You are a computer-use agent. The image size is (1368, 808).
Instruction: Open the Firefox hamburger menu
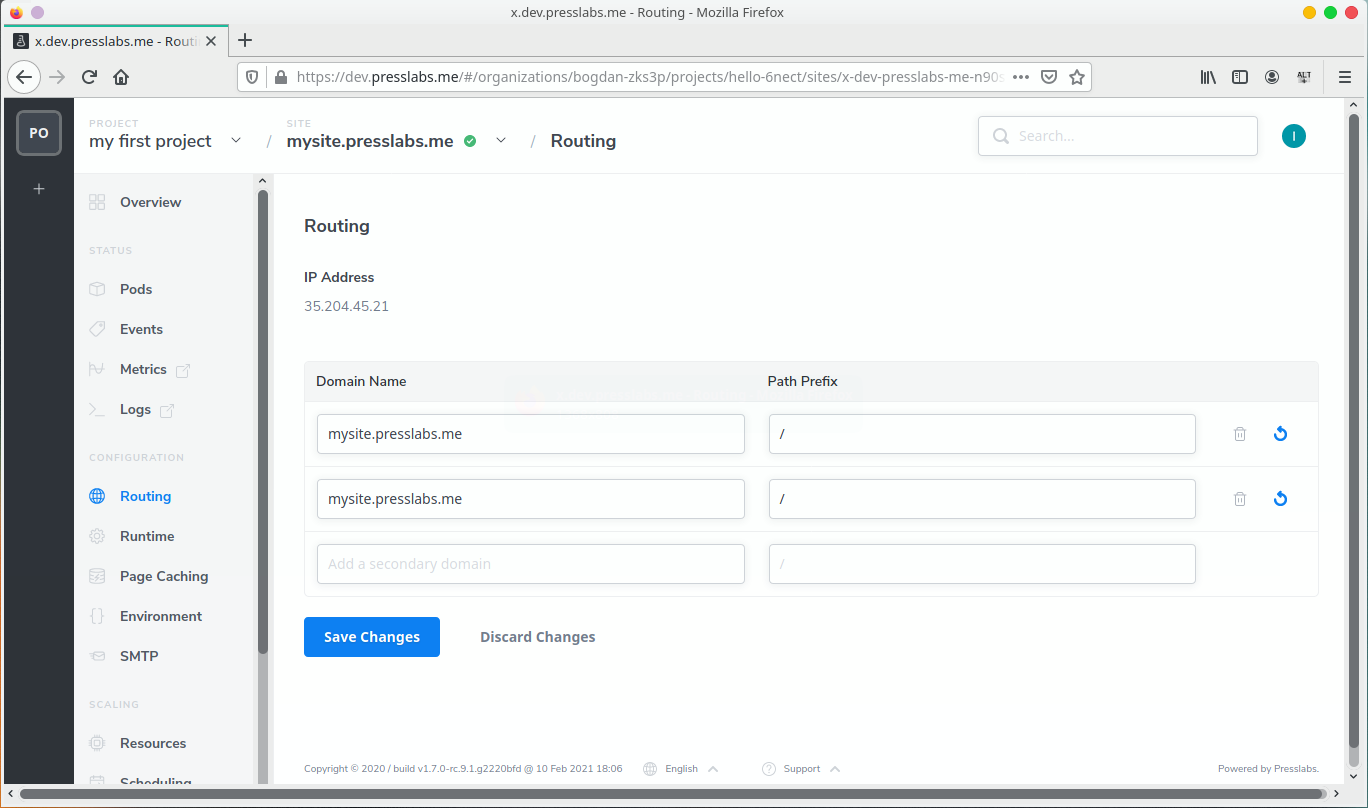[x=1345, y=77]
